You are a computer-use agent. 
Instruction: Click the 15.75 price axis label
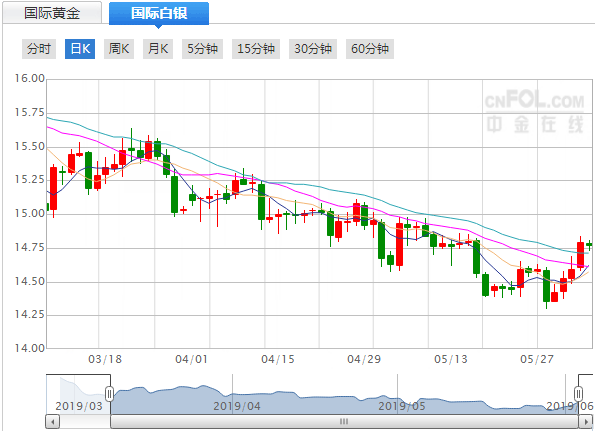pyautogui.click(x=30, y=113)
